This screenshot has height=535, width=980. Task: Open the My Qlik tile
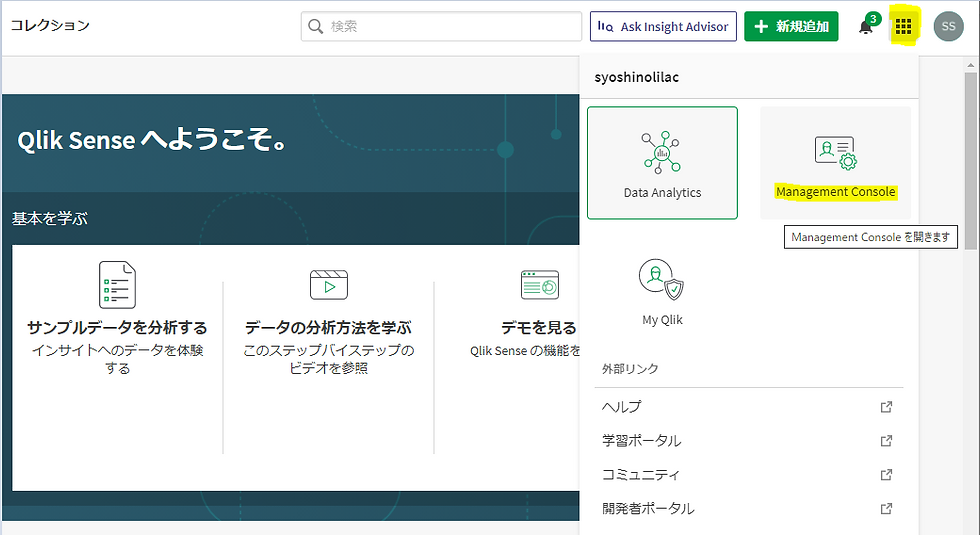pos(662,292)
